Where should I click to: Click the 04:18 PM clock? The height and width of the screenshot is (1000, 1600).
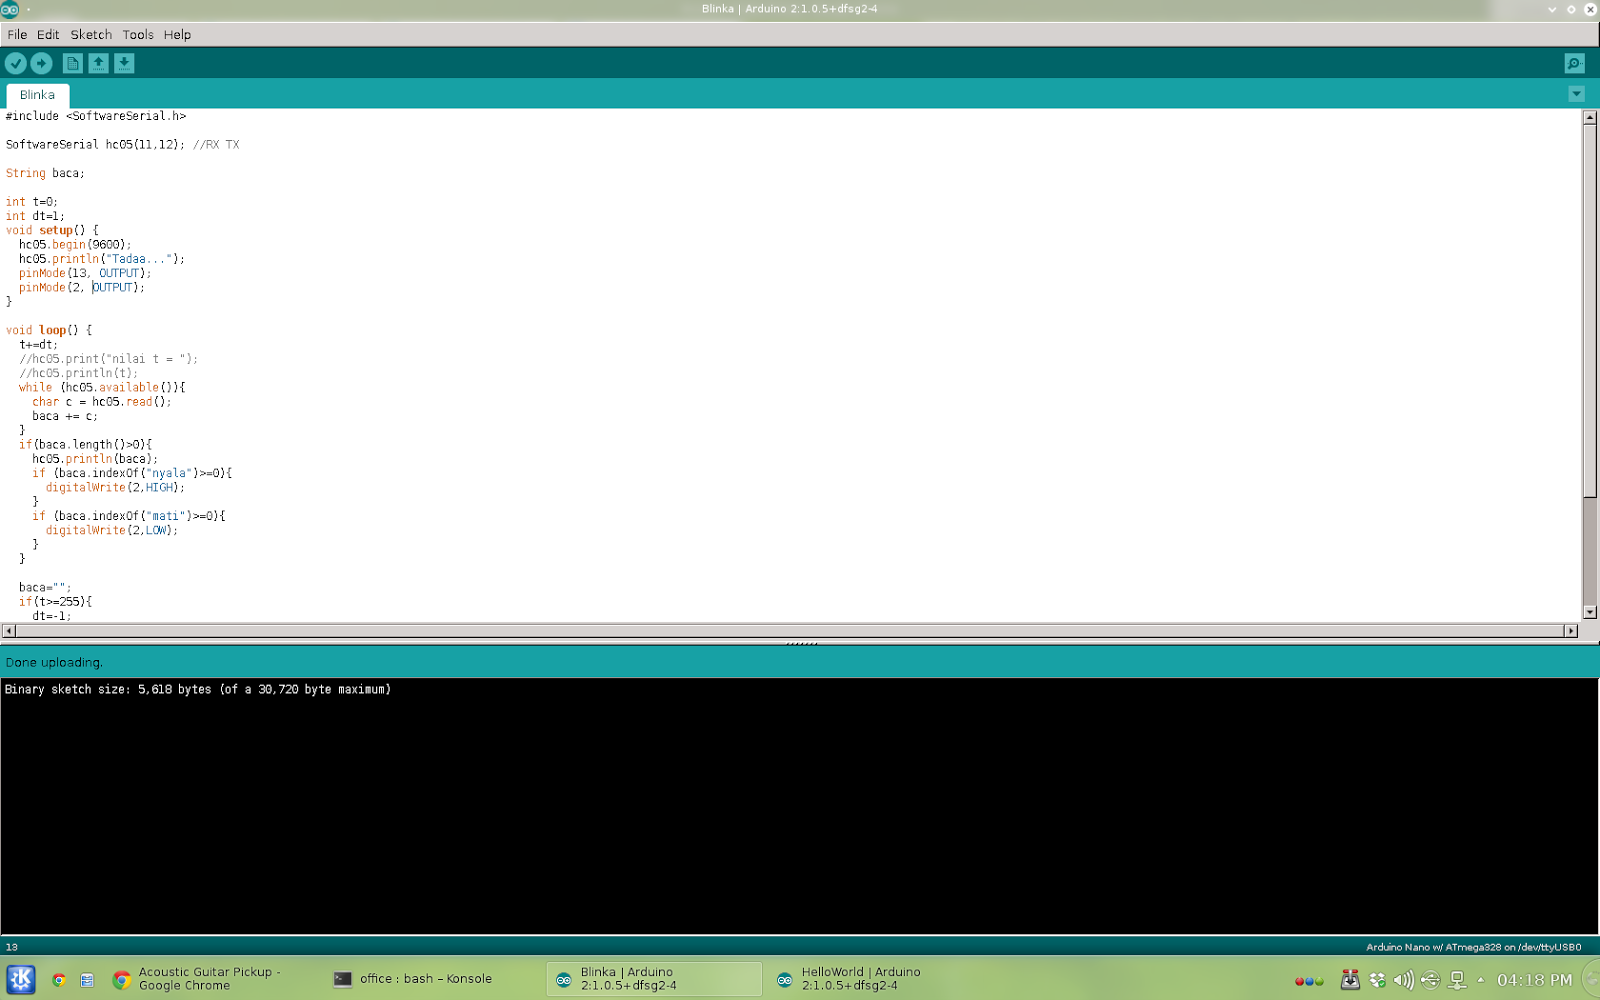point(1534,980)
